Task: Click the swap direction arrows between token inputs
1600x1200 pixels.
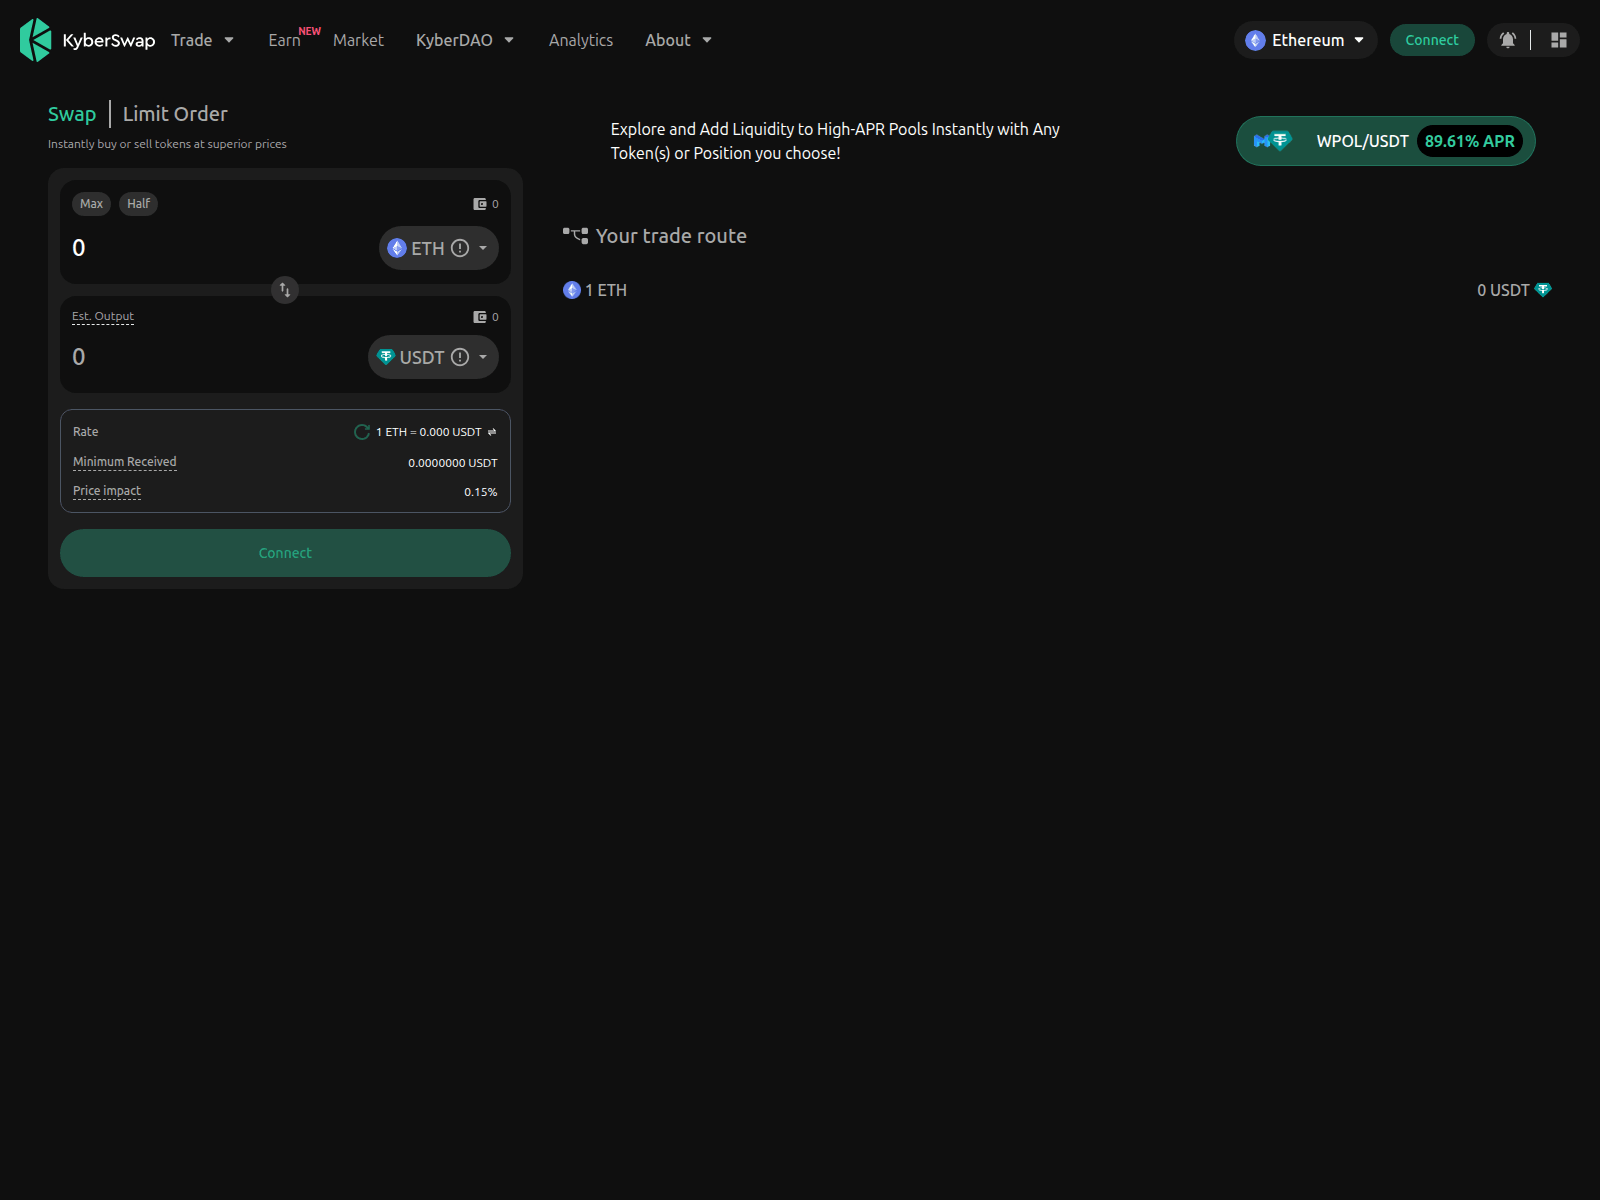Action: tap(285, 290)
